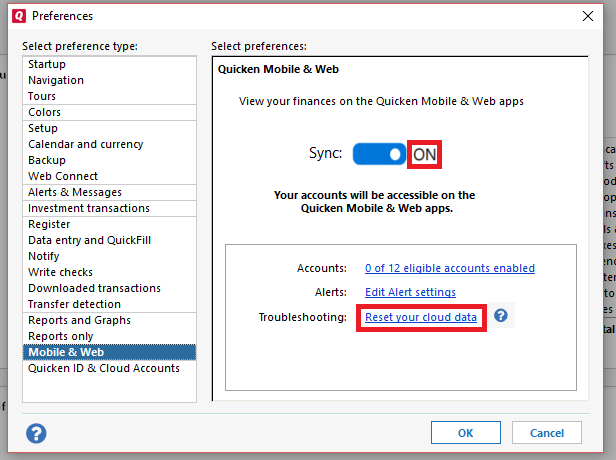This screenshot has height=460, width=616.
Task: Select the Setup preference type
Action: tap(109, 128)
